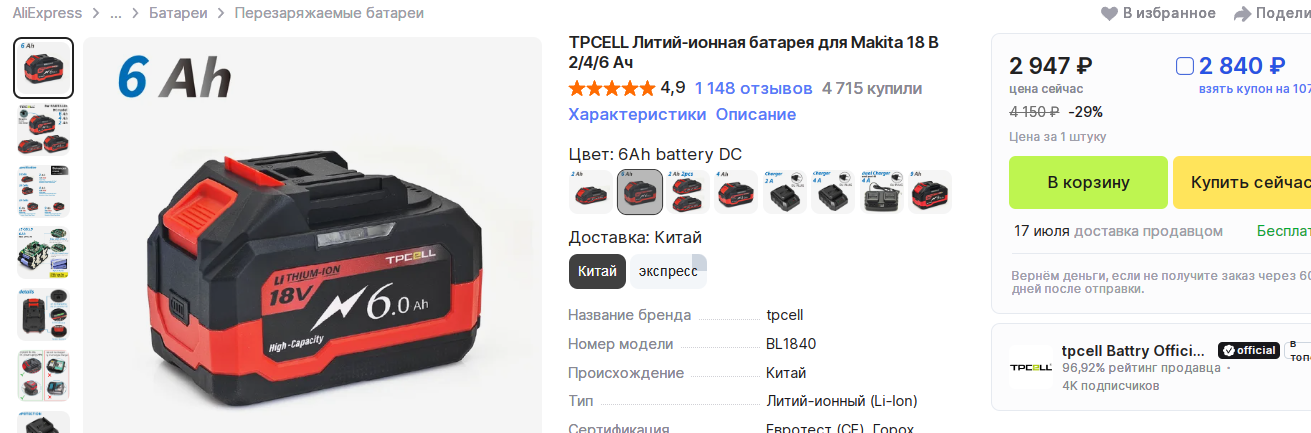Open the 1 148 отзывов reviews link
This screenshot has width=1311, height=433.
tap(754, 88)
